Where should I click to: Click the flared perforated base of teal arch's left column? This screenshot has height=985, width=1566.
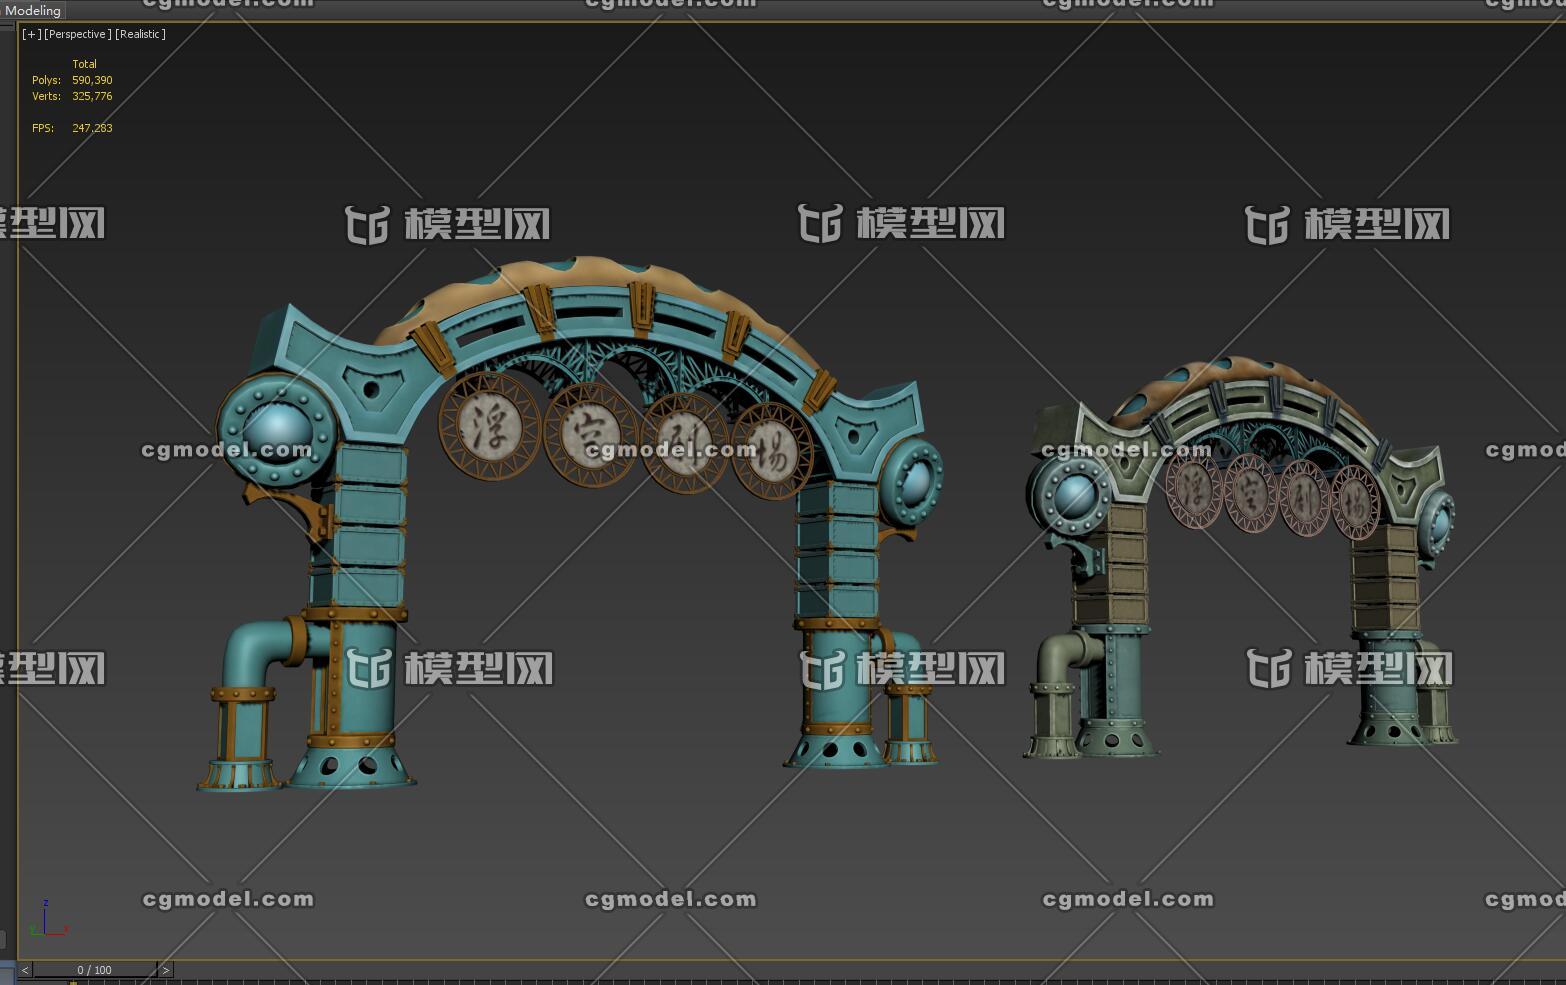pos(352,765)
